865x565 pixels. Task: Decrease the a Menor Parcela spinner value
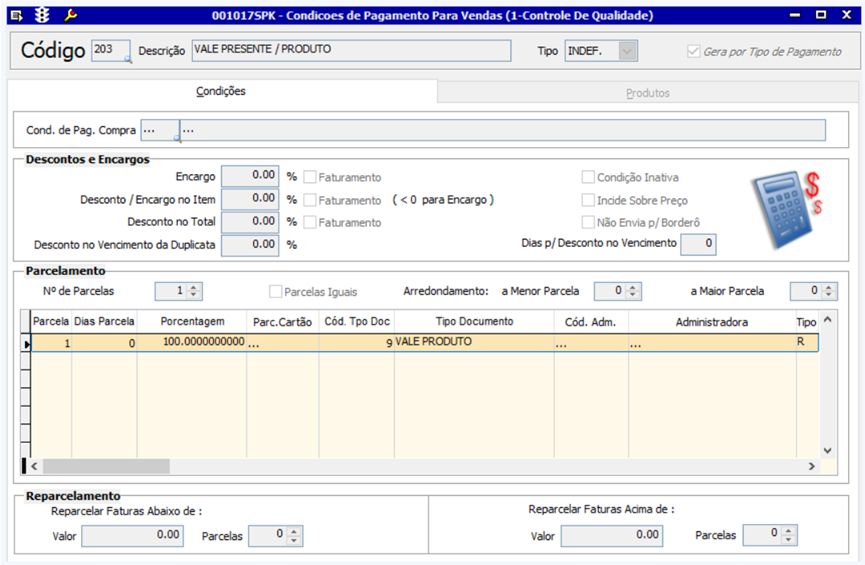[x=634, y=296]
